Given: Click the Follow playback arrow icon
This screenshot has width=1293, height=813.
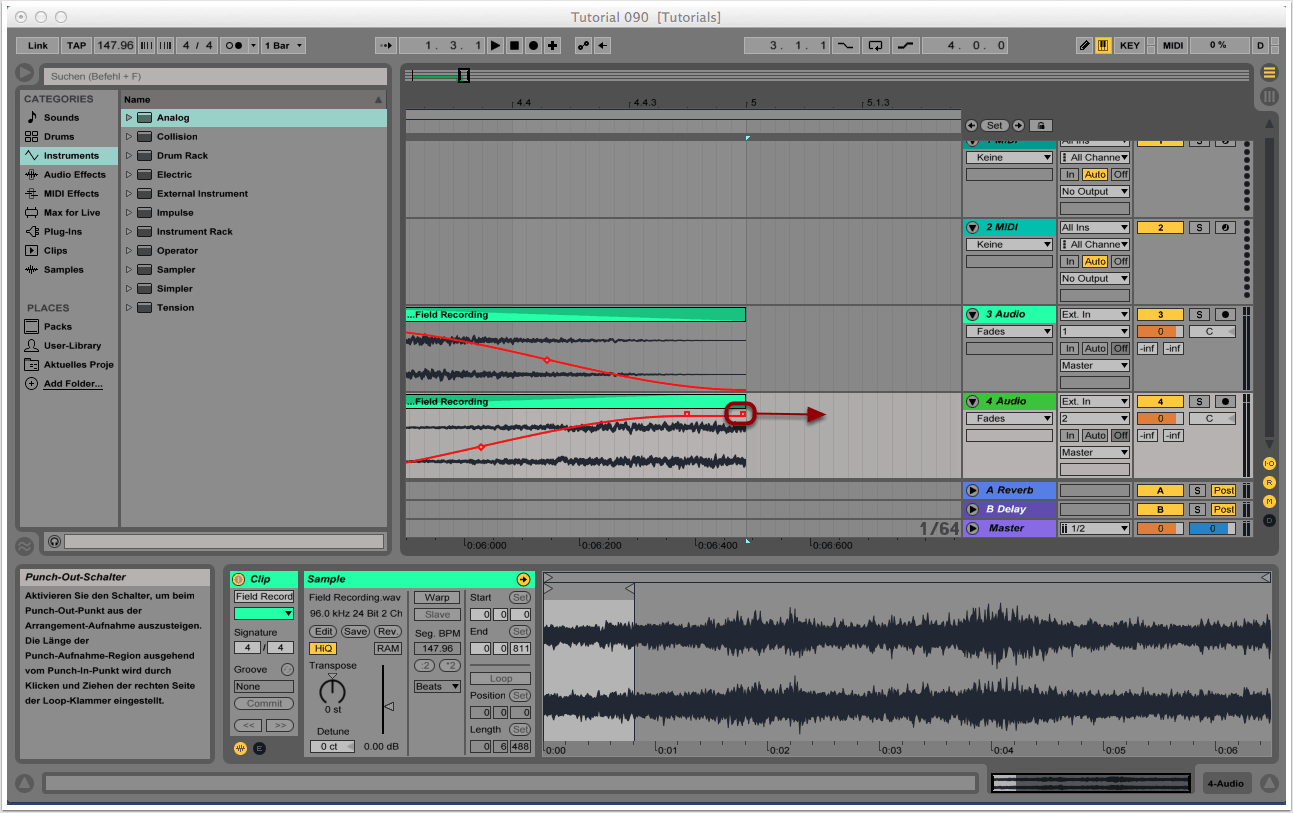Looking at the screenshot, I should [387, 45].
